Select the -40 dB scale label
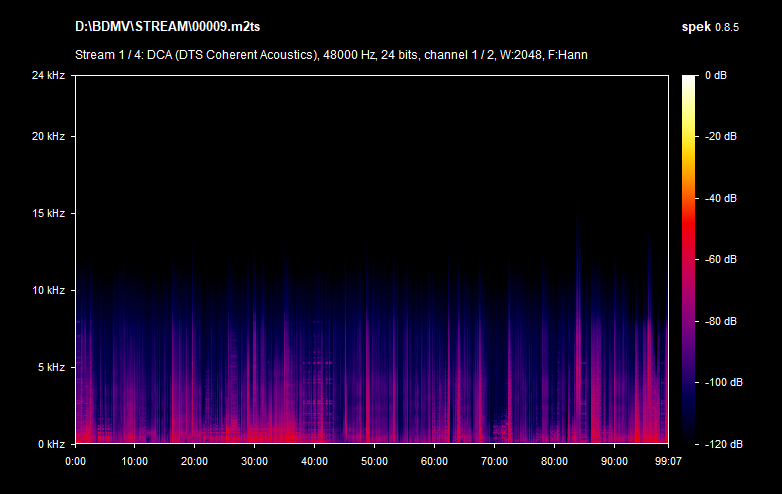 (x=720, y=198)
